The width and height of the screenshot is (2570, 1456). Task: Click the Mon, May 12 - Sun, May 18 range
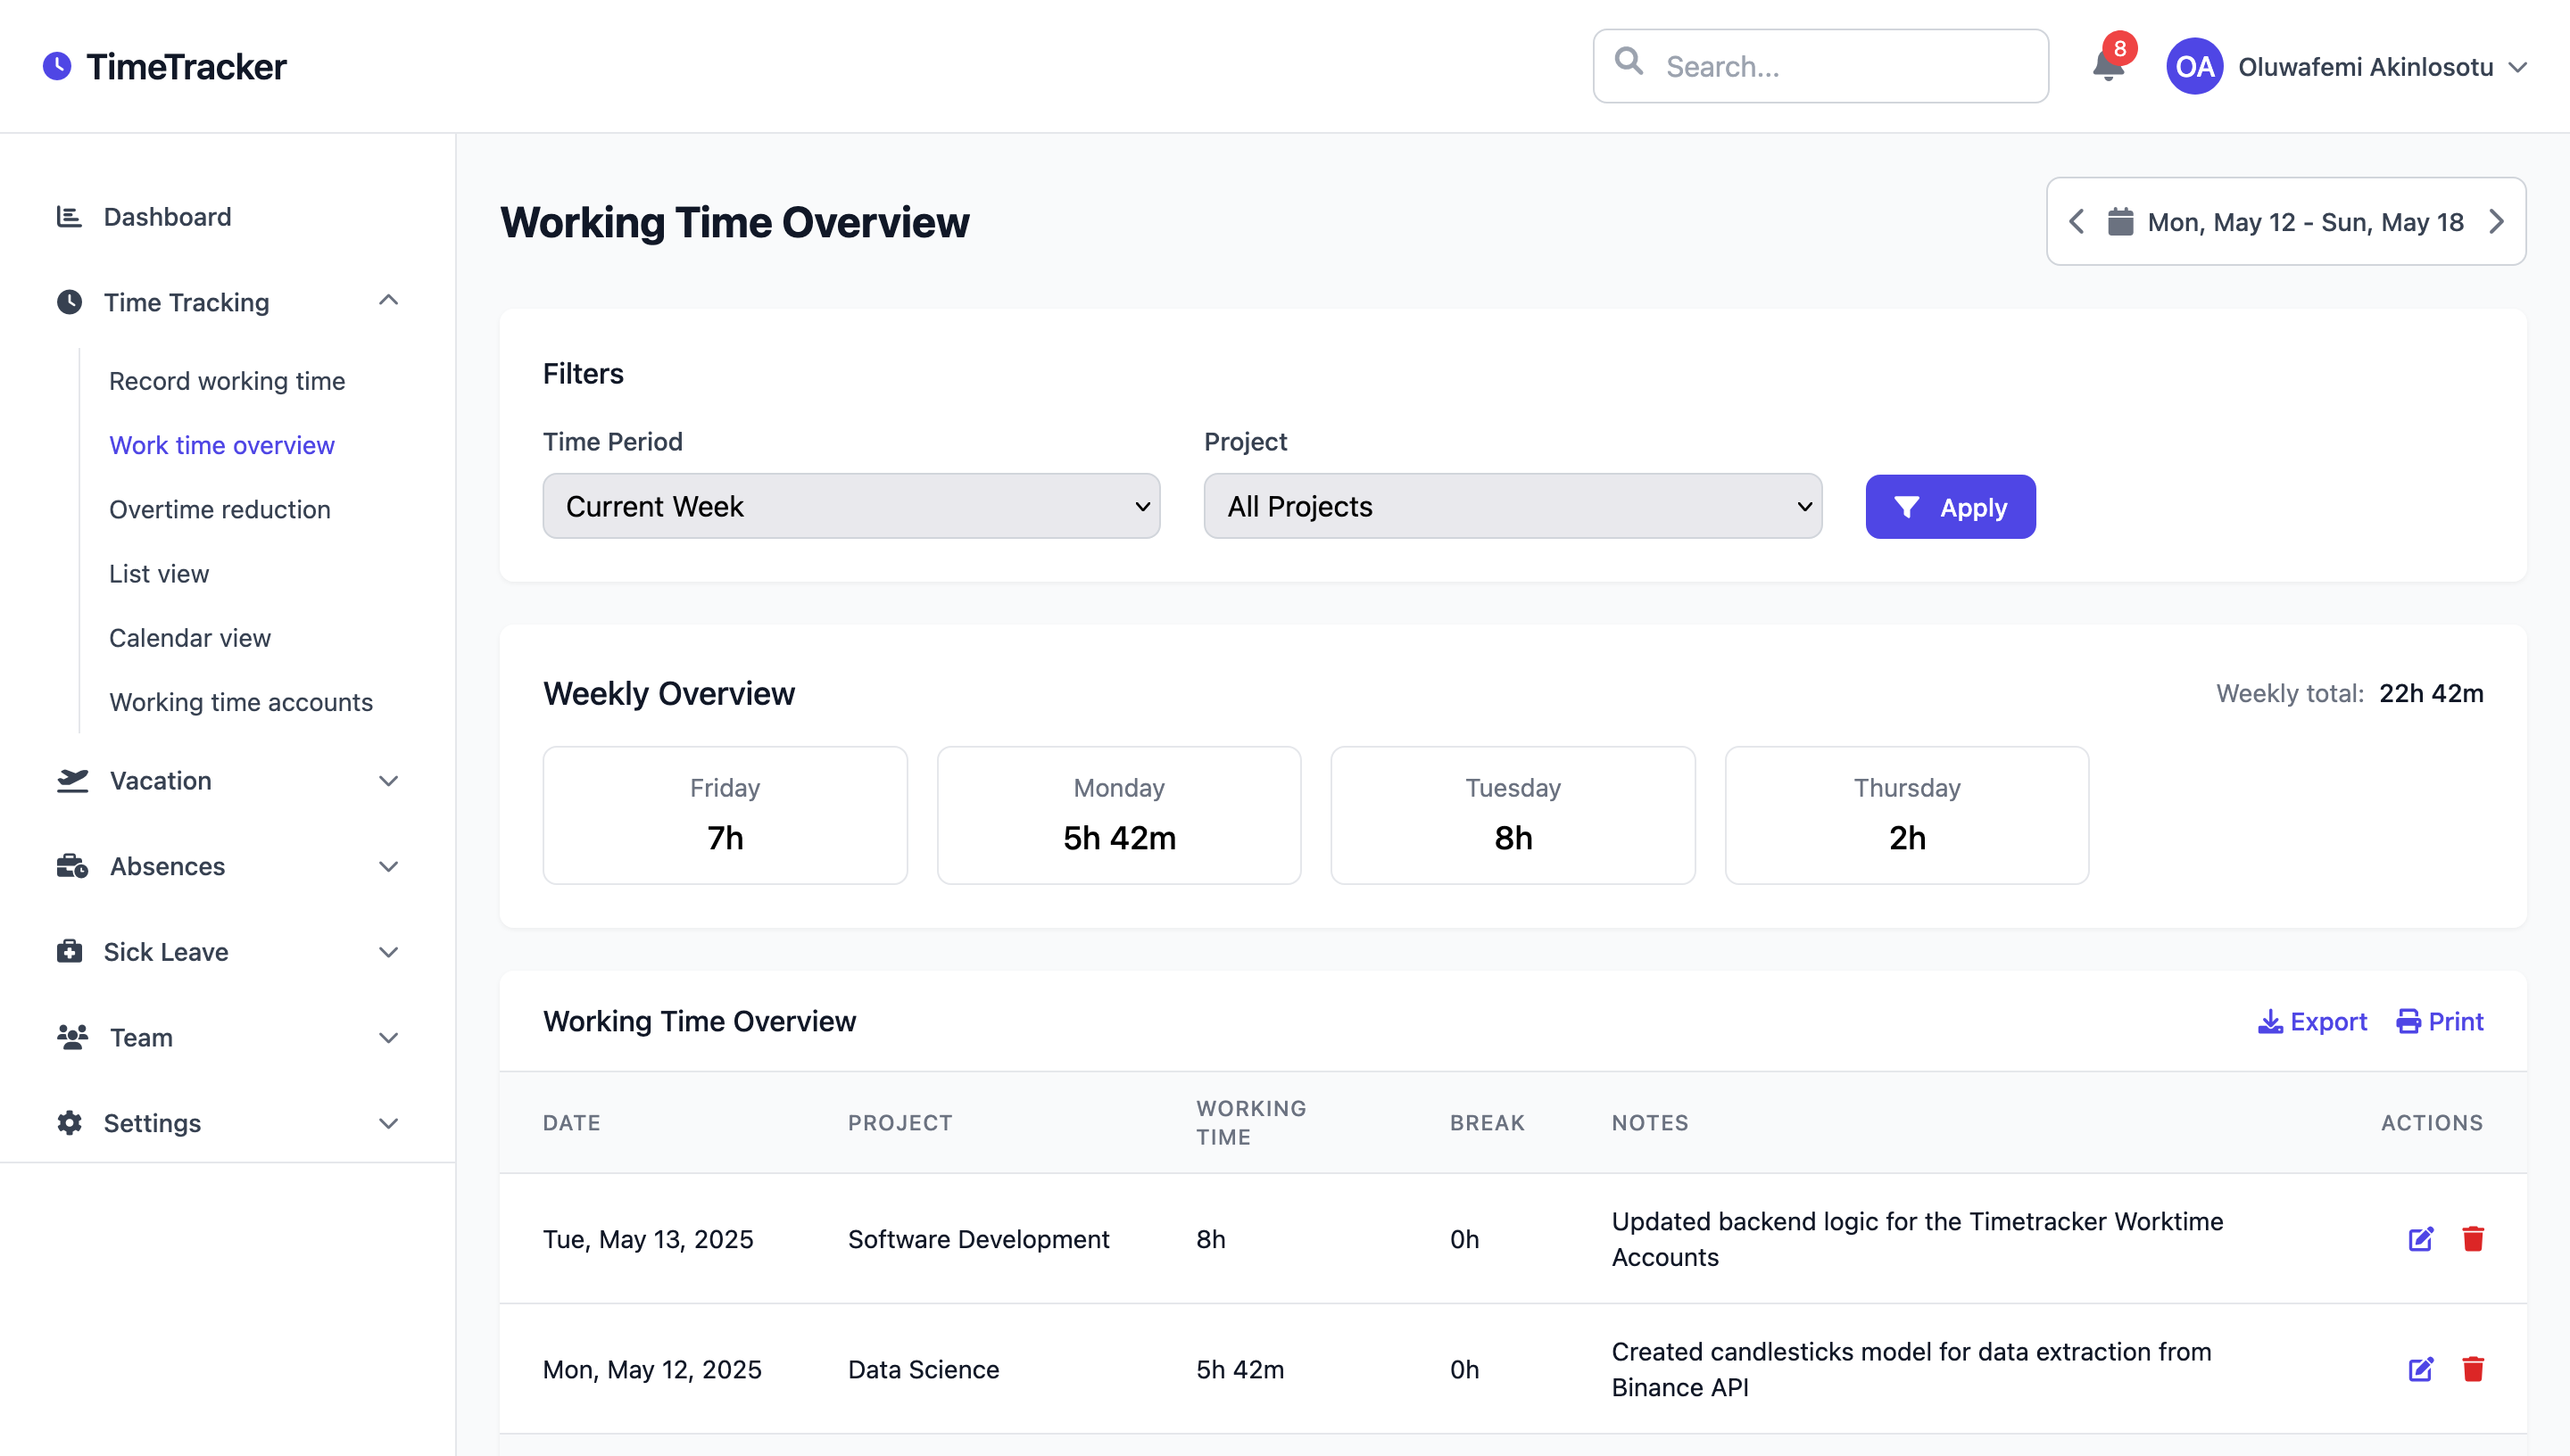(2305, 222)
